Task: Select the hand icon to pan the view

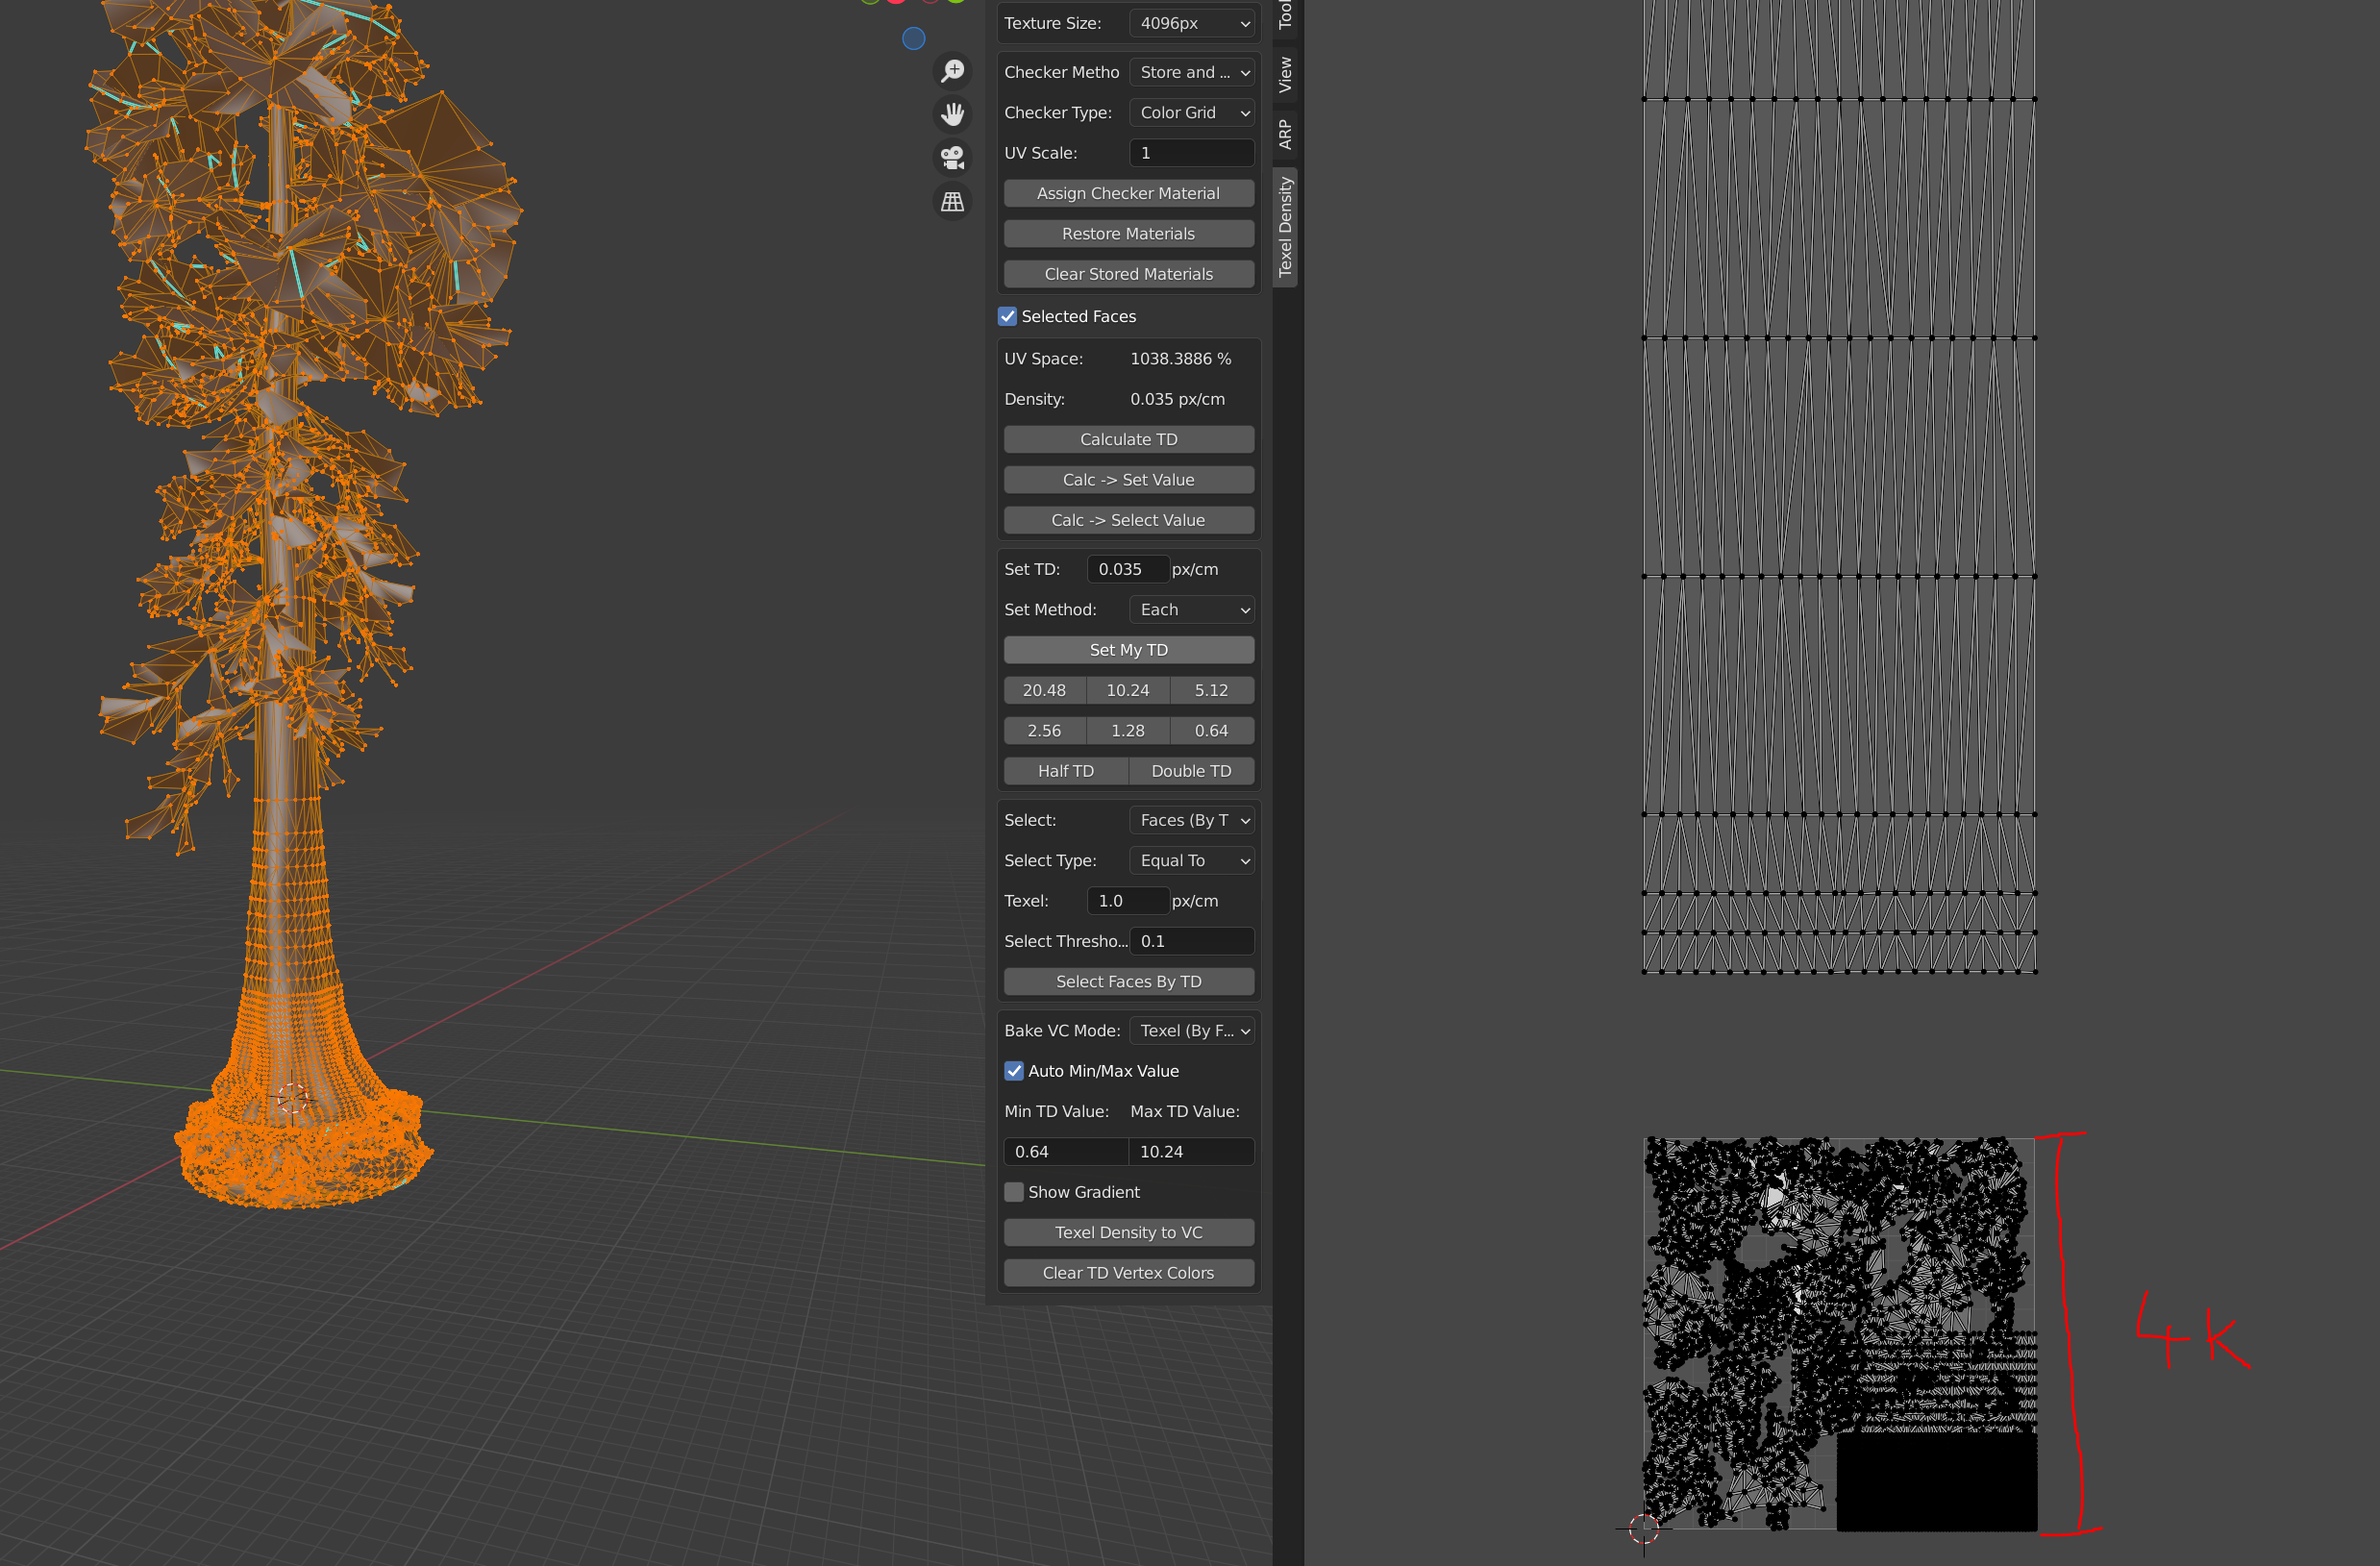Action: coord(952,113)
